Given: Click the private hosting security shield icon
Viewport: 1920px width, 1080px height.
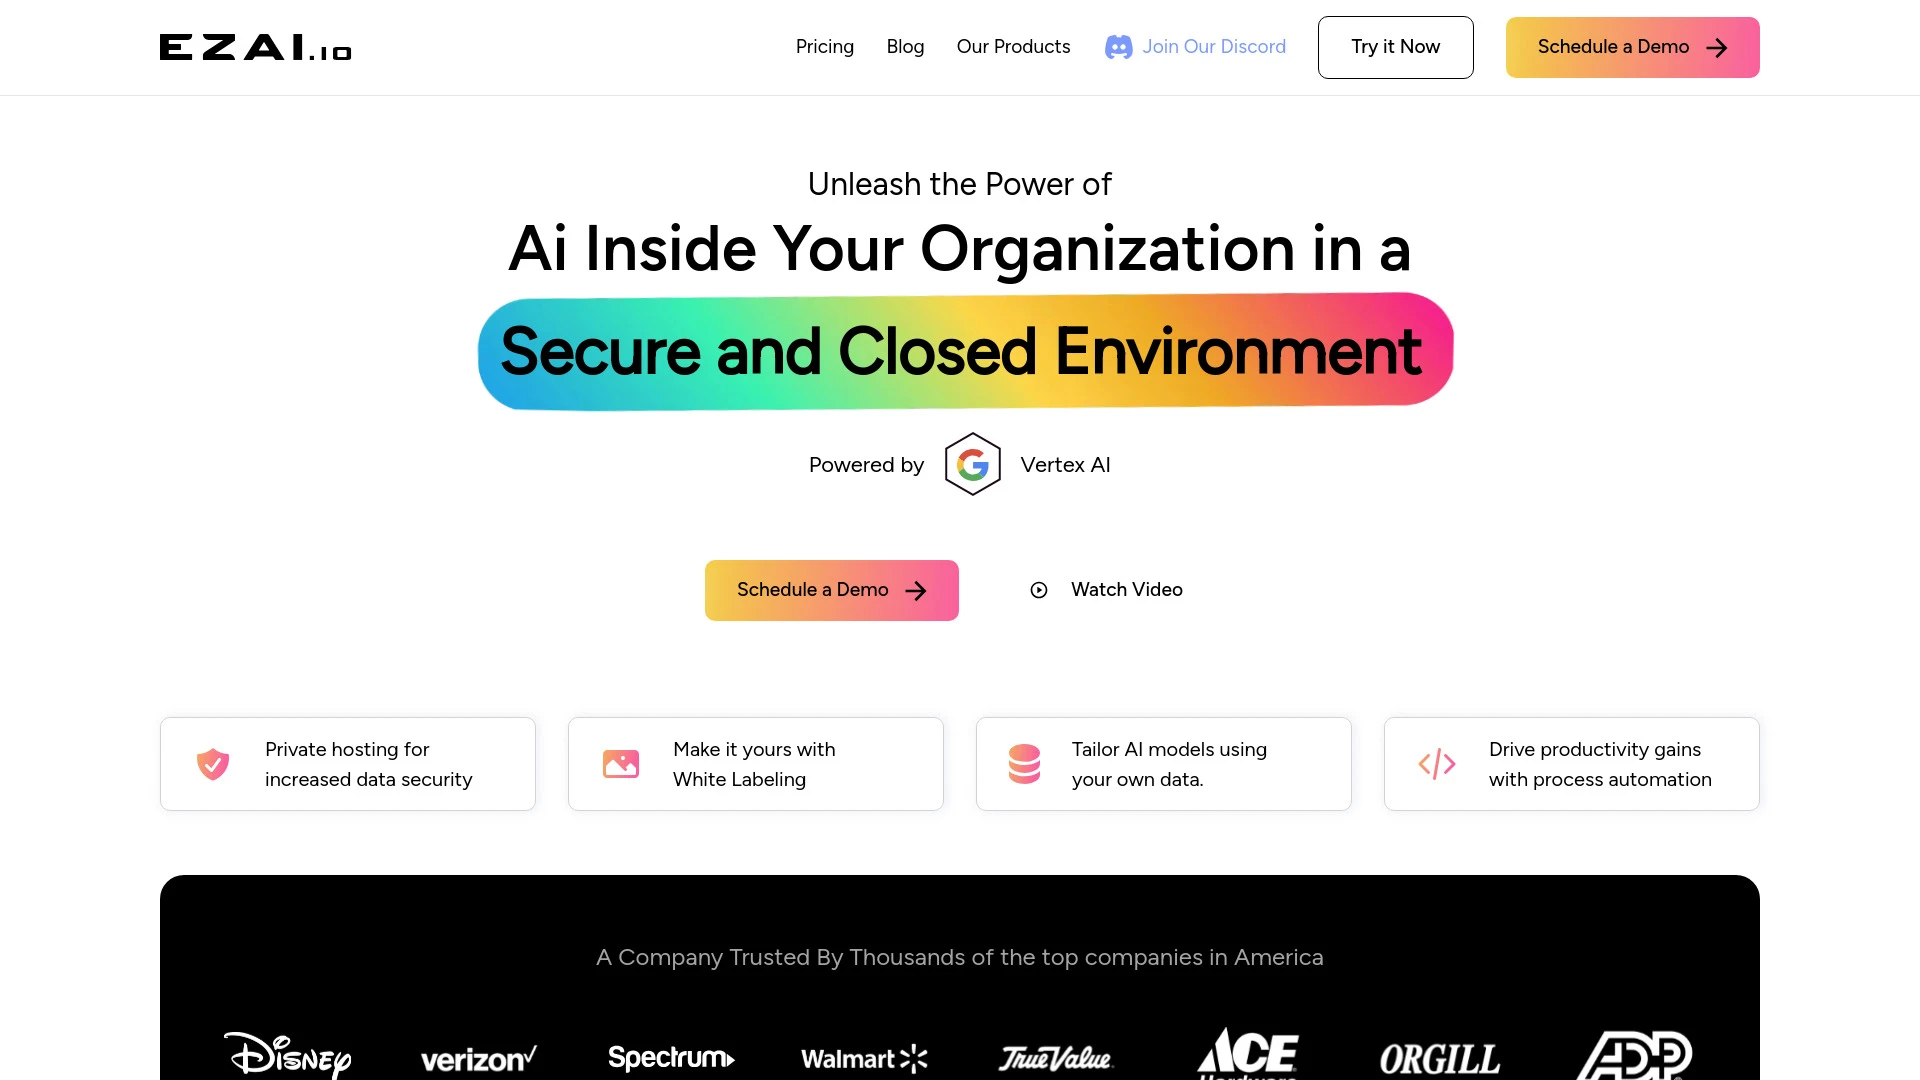Looking at the screenshot, I should point(212,764).
